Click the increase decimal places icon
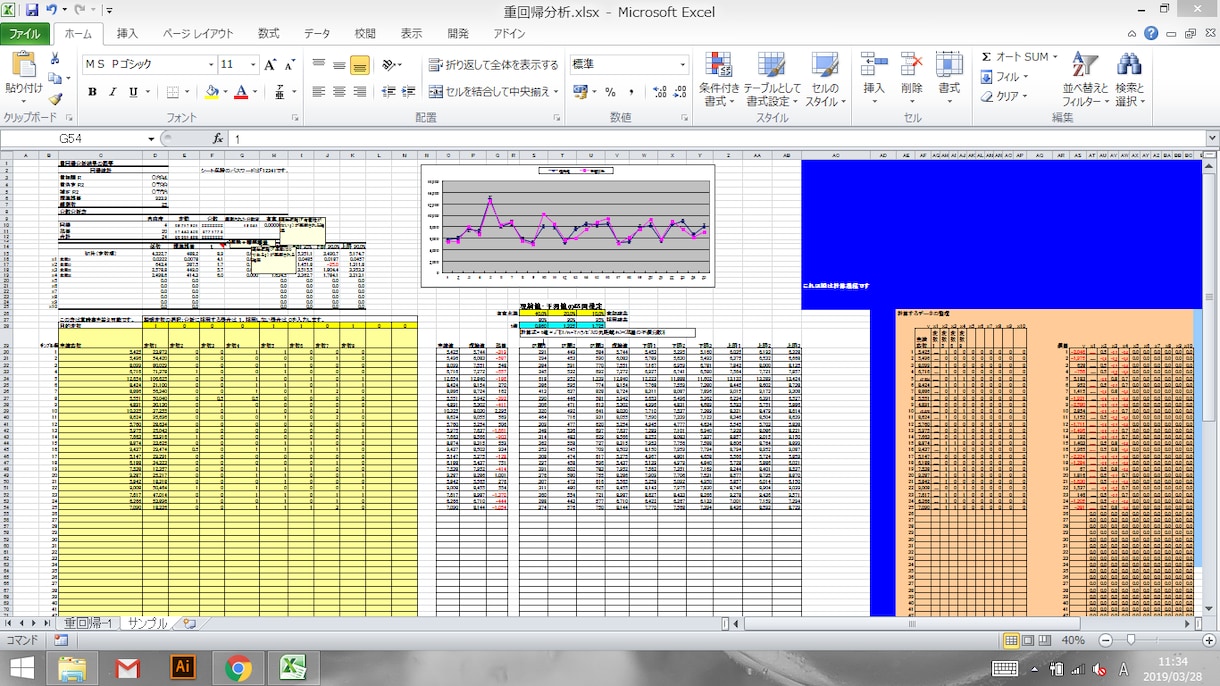This screenshot has width=1220, height=686. [660, 92]
